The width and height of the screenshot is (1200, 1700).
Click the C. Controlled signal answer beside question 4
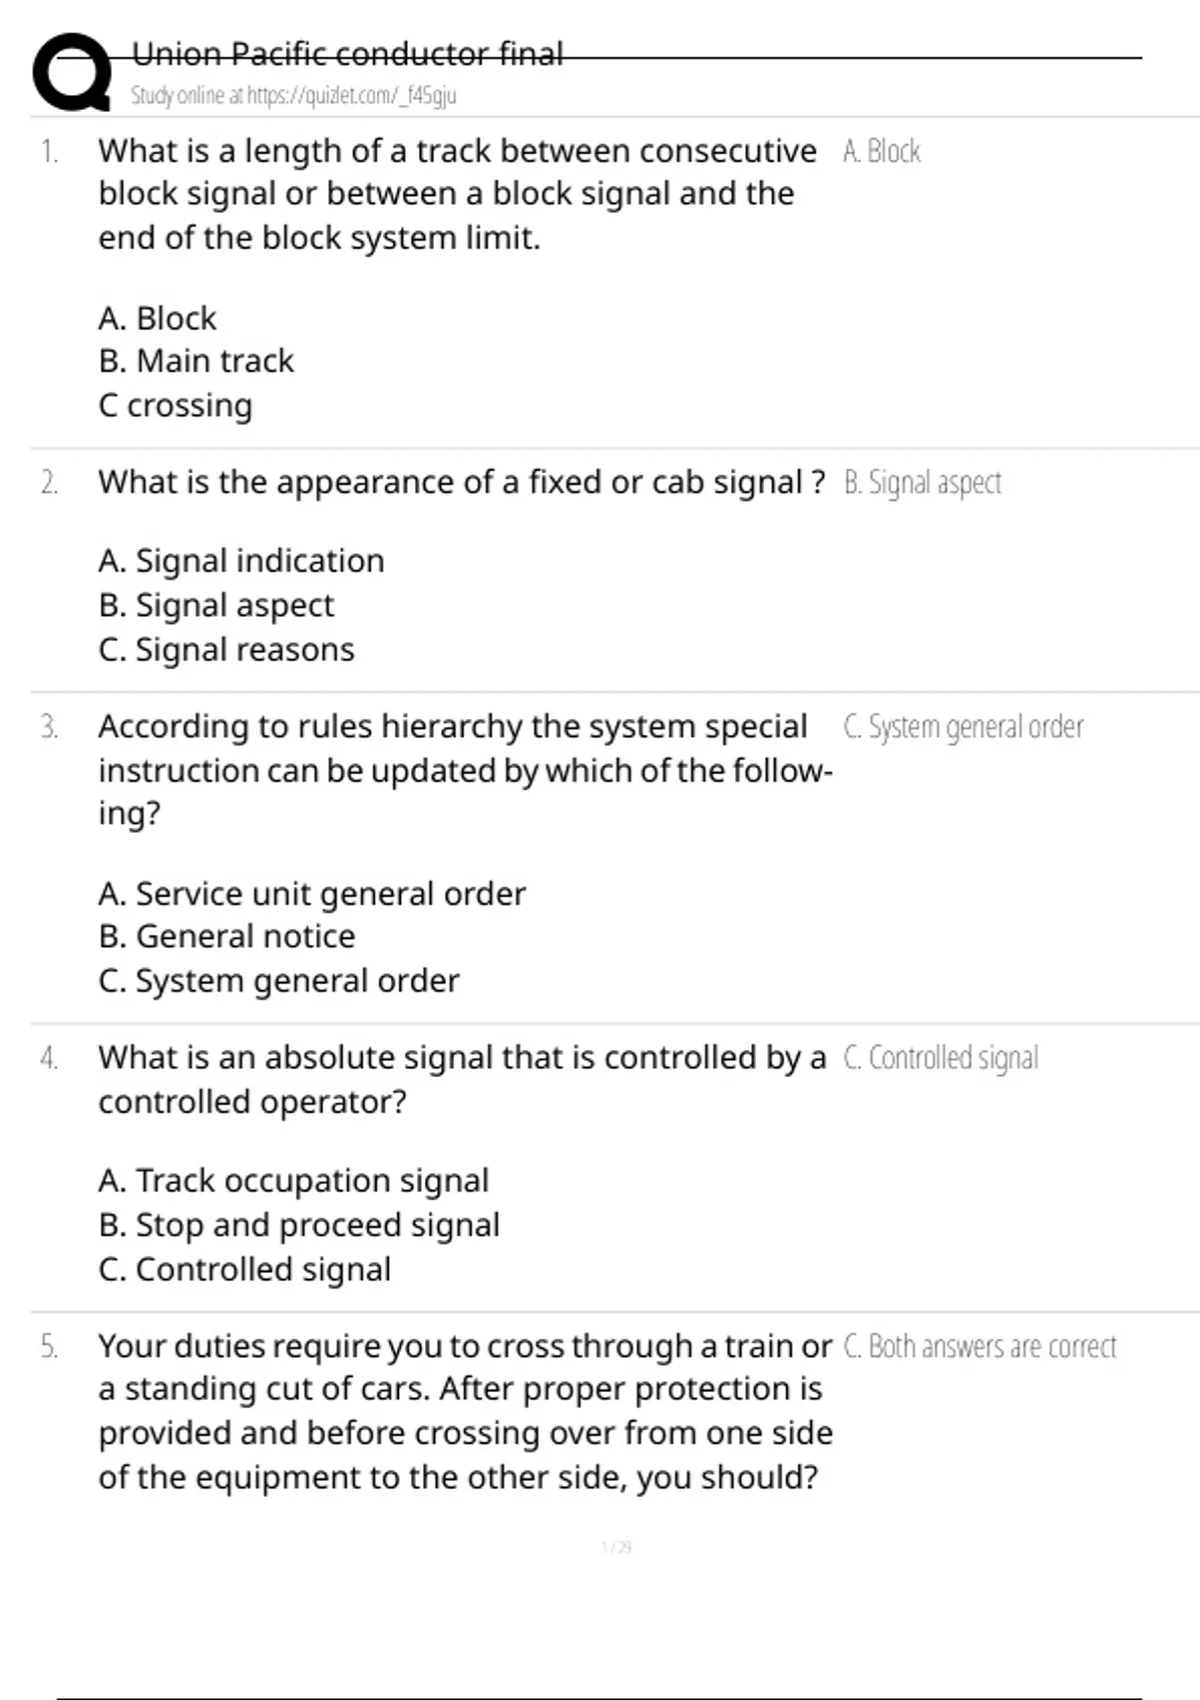pos(941,1058)
